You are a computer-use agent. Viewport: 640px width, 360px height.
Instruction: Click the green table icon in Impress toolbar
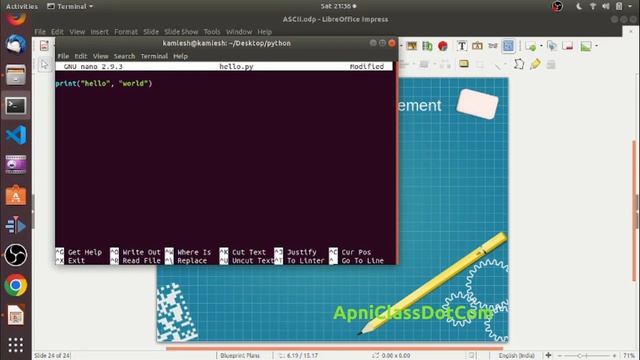coord(427,46)
